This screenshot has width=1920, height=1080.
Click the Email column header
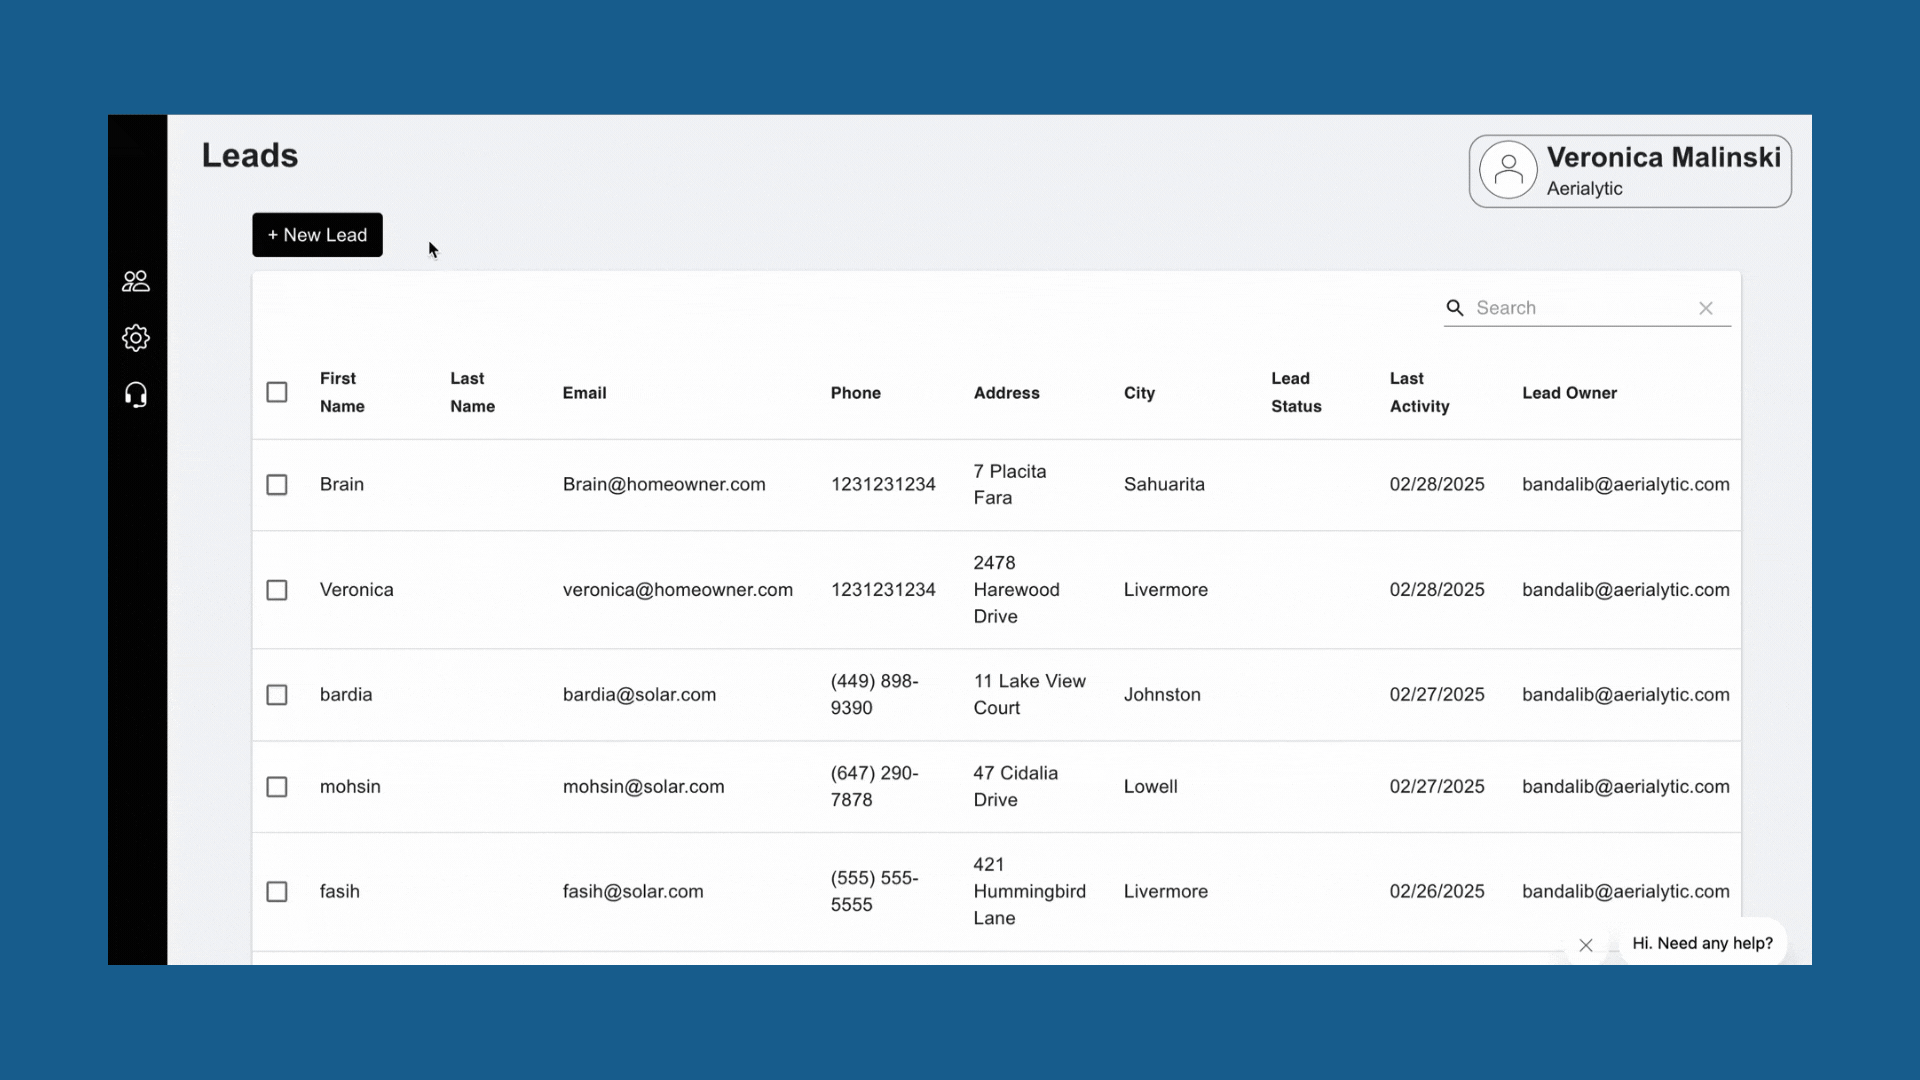coord(584,393)
